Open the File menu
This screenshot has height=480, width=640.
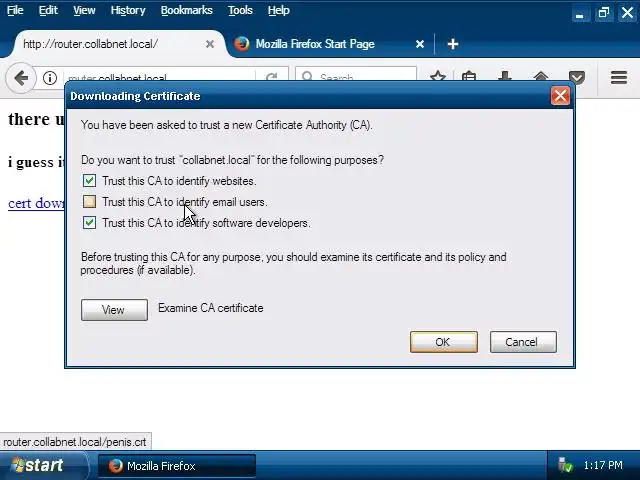tap(15, 10)
